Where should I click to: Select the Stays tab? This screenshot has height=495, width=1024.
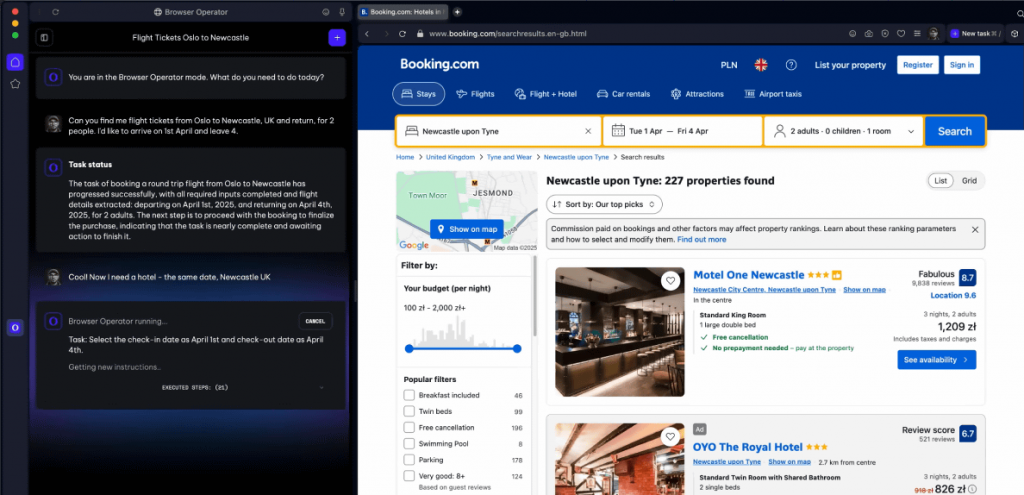coord(419,94)
